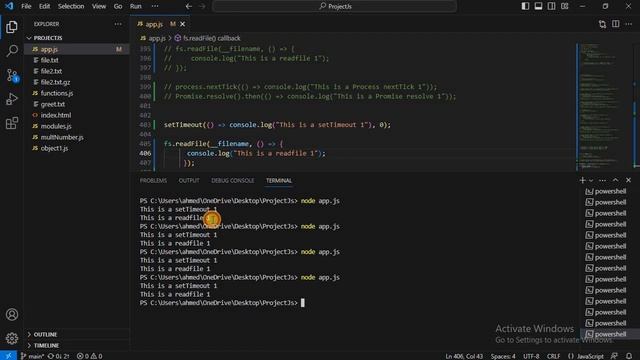640x360 pixels.
Task: Toggle secondary side bar layout icon
Action: (551, 6)
